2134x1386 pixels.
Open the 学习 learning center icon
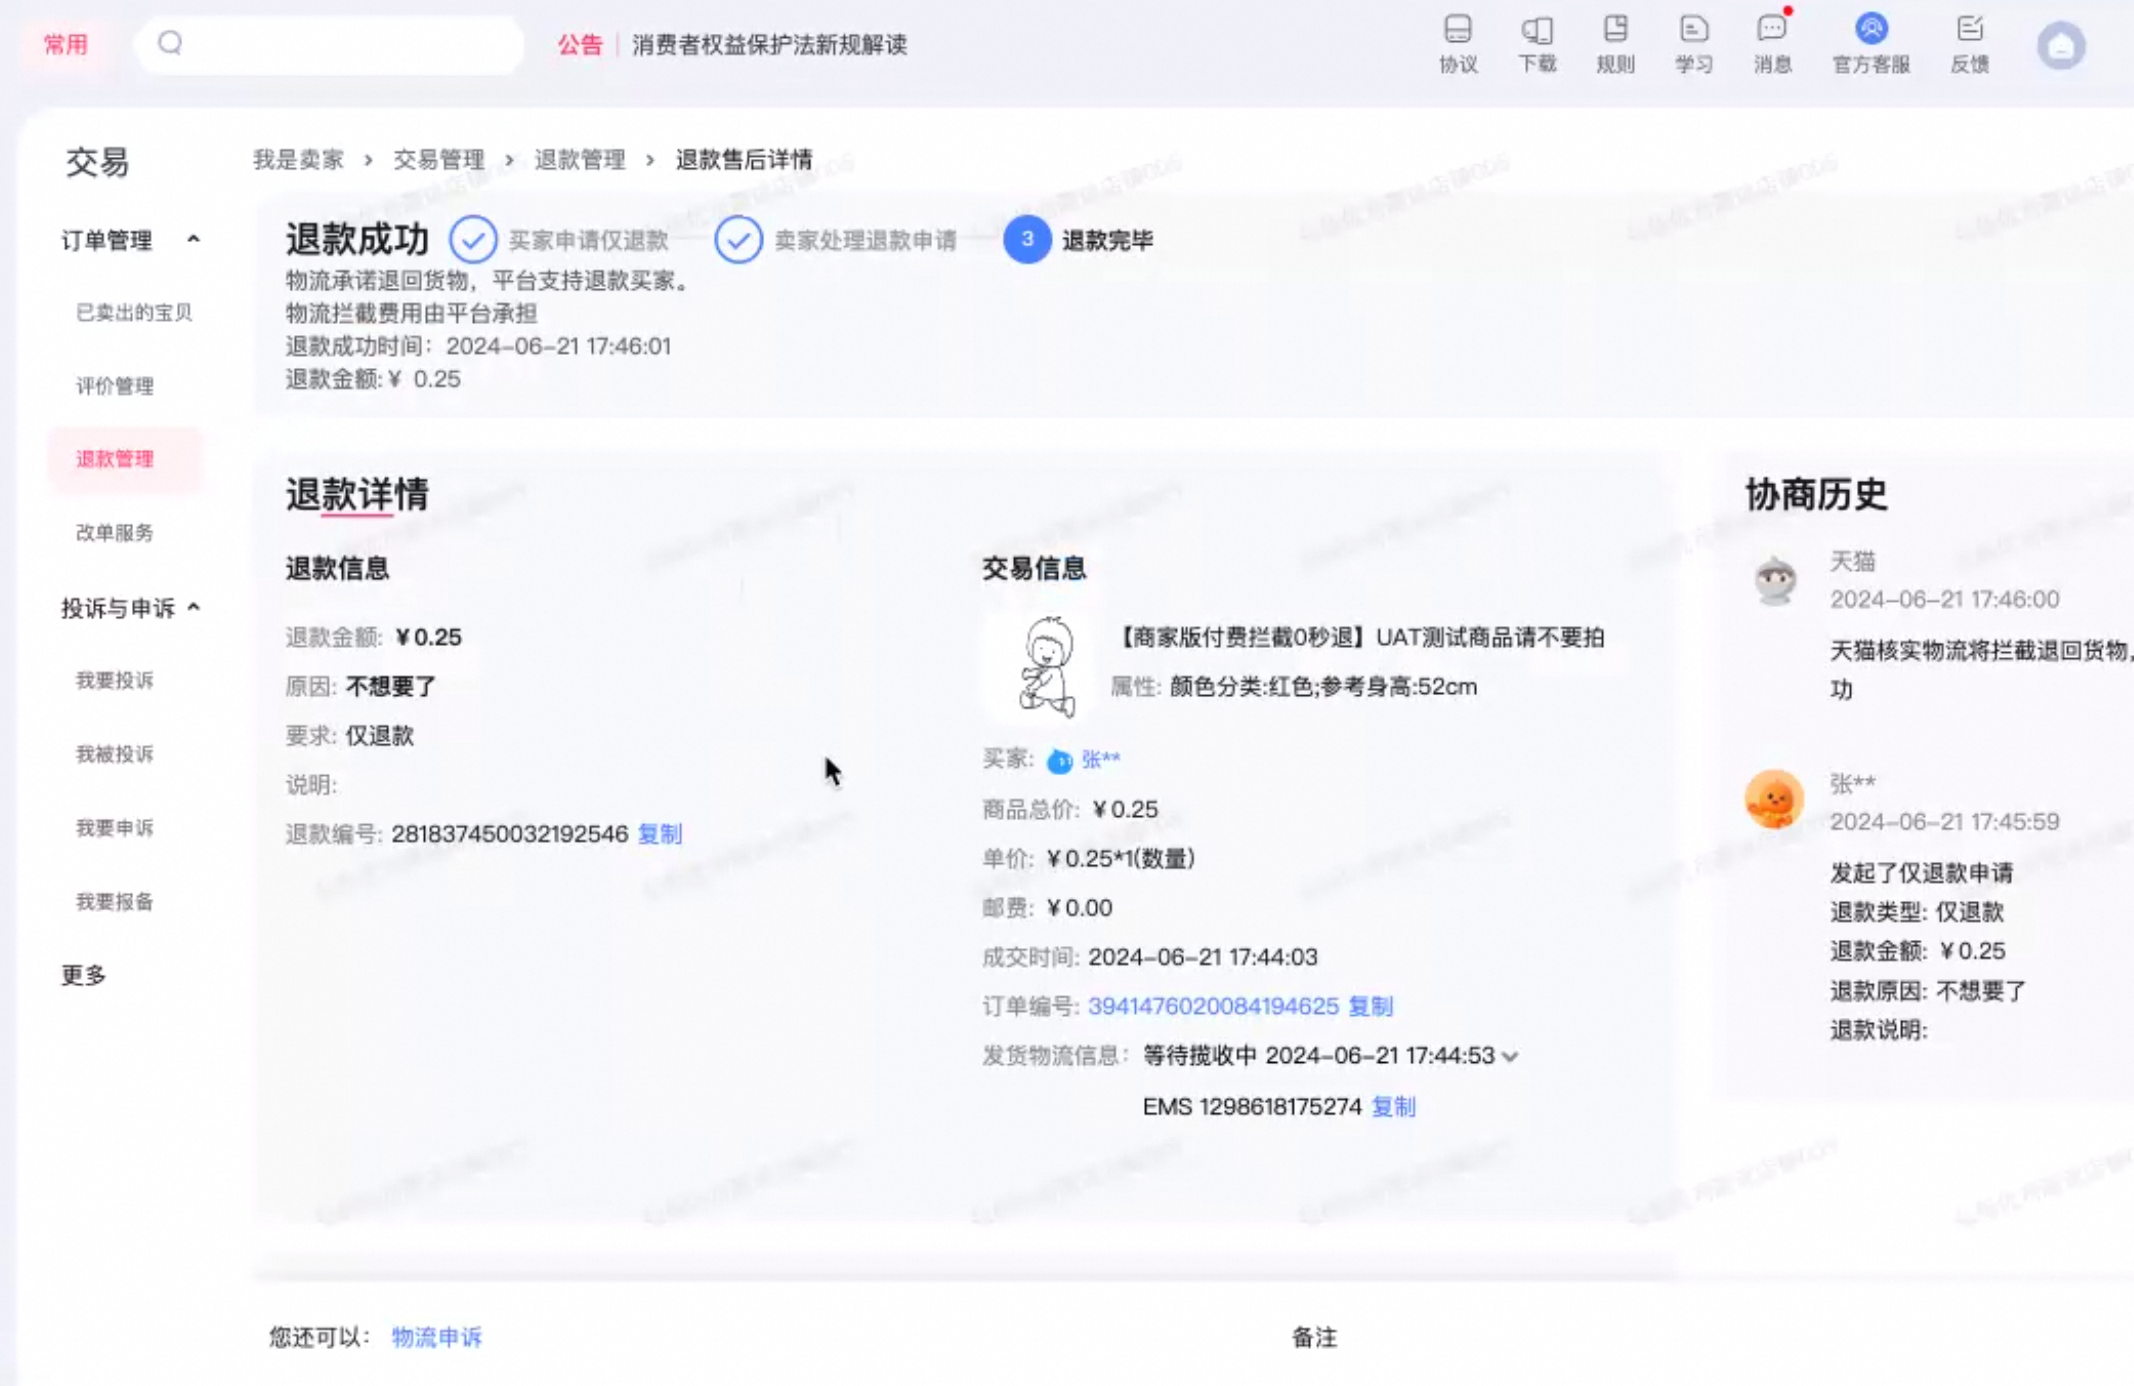(1693, 45)
